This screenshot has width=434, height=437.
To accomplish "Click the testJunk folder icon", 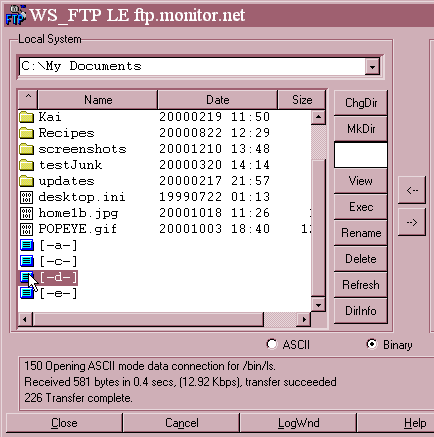I will (x=26, y=165).
